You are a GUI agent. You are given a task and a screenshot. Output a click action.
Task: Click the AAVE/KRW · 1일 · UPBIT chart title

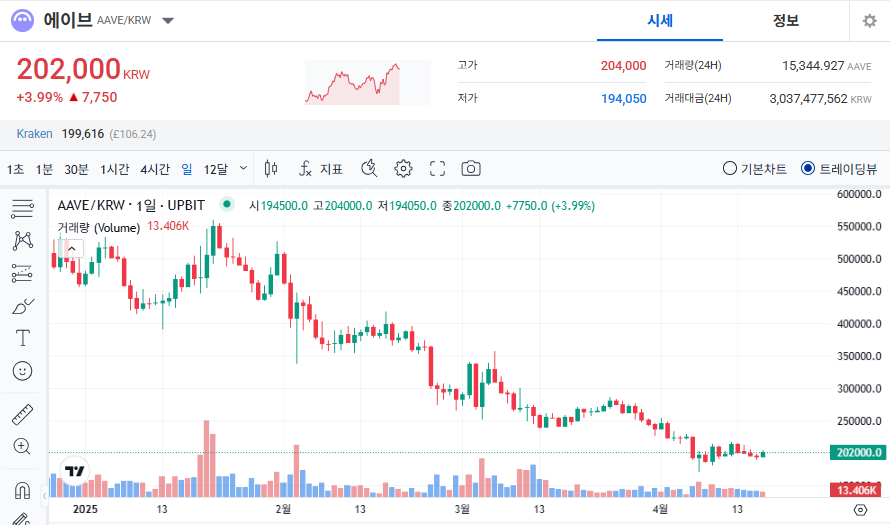pyautogui.click(x=131, y=205)
